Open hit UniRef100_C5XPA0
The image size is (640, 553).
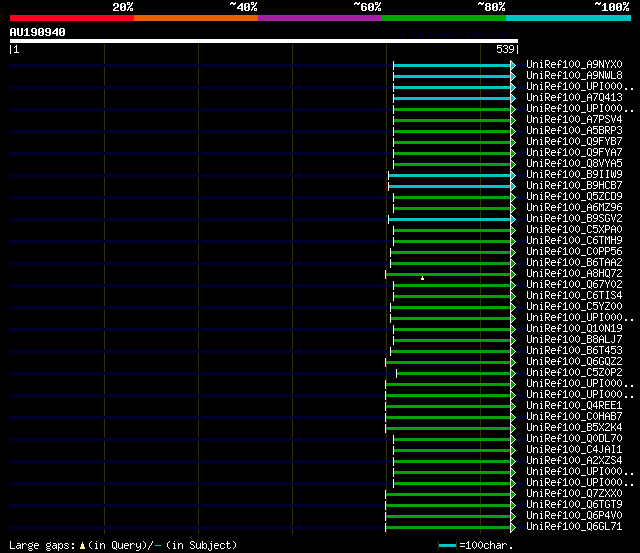pyautogui.click(x=574, y=230)
